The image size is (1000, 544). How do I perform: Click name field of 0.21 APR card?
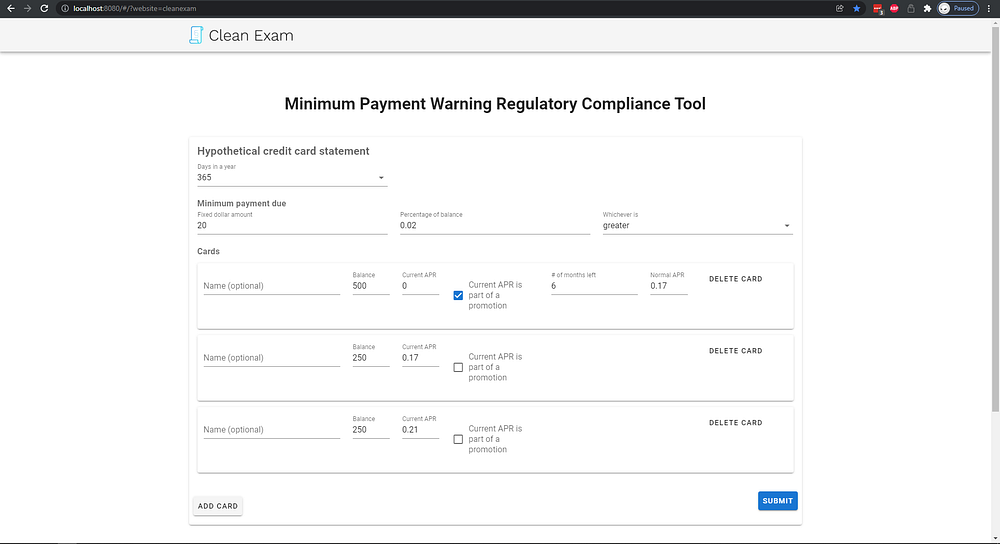tap(272, 430)
